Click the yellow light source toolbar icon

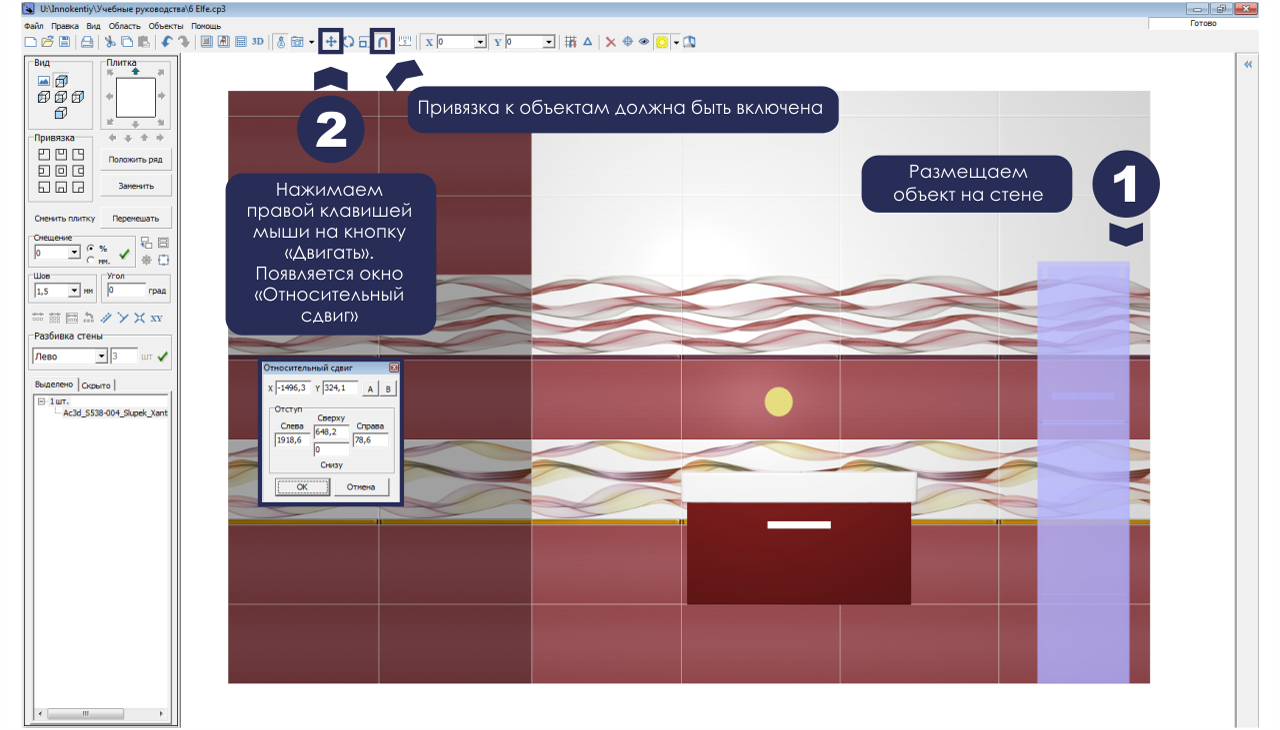pyautogui.click(x=662, y=42)
